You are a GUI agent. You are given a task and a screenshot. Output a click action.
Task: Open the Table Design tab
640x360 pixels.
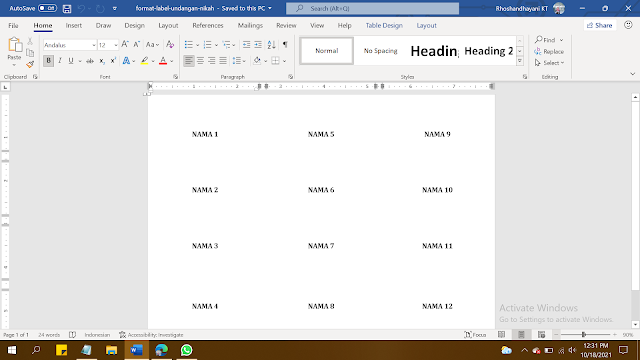coord(384,25)
